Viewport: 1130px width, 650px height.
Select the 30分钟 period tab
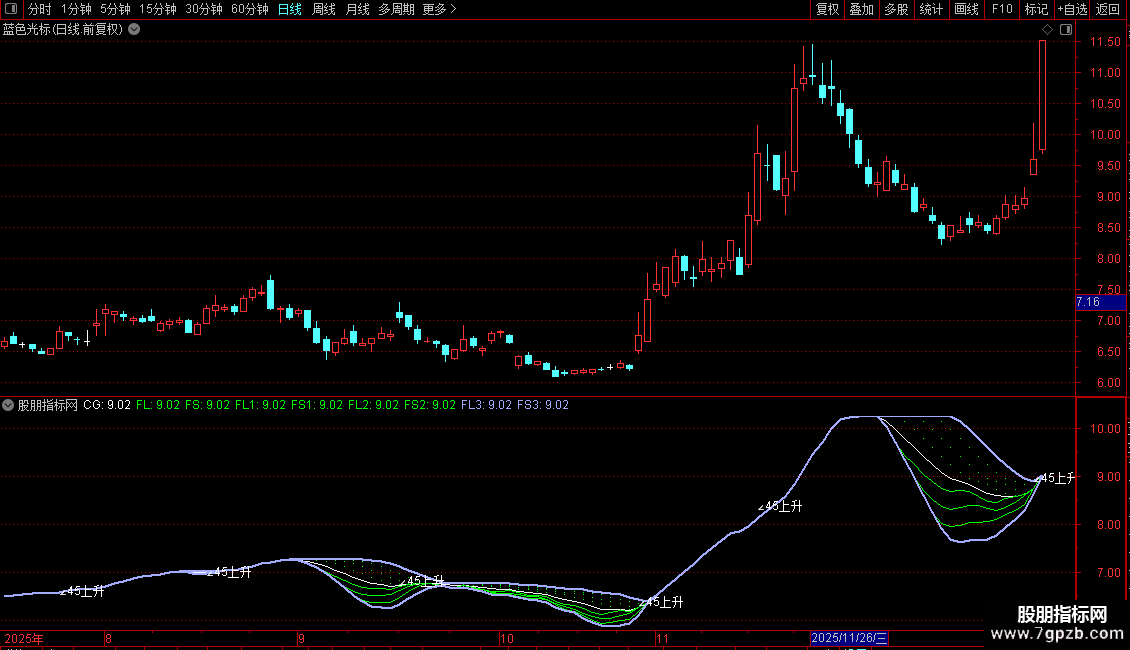[204, 9]
